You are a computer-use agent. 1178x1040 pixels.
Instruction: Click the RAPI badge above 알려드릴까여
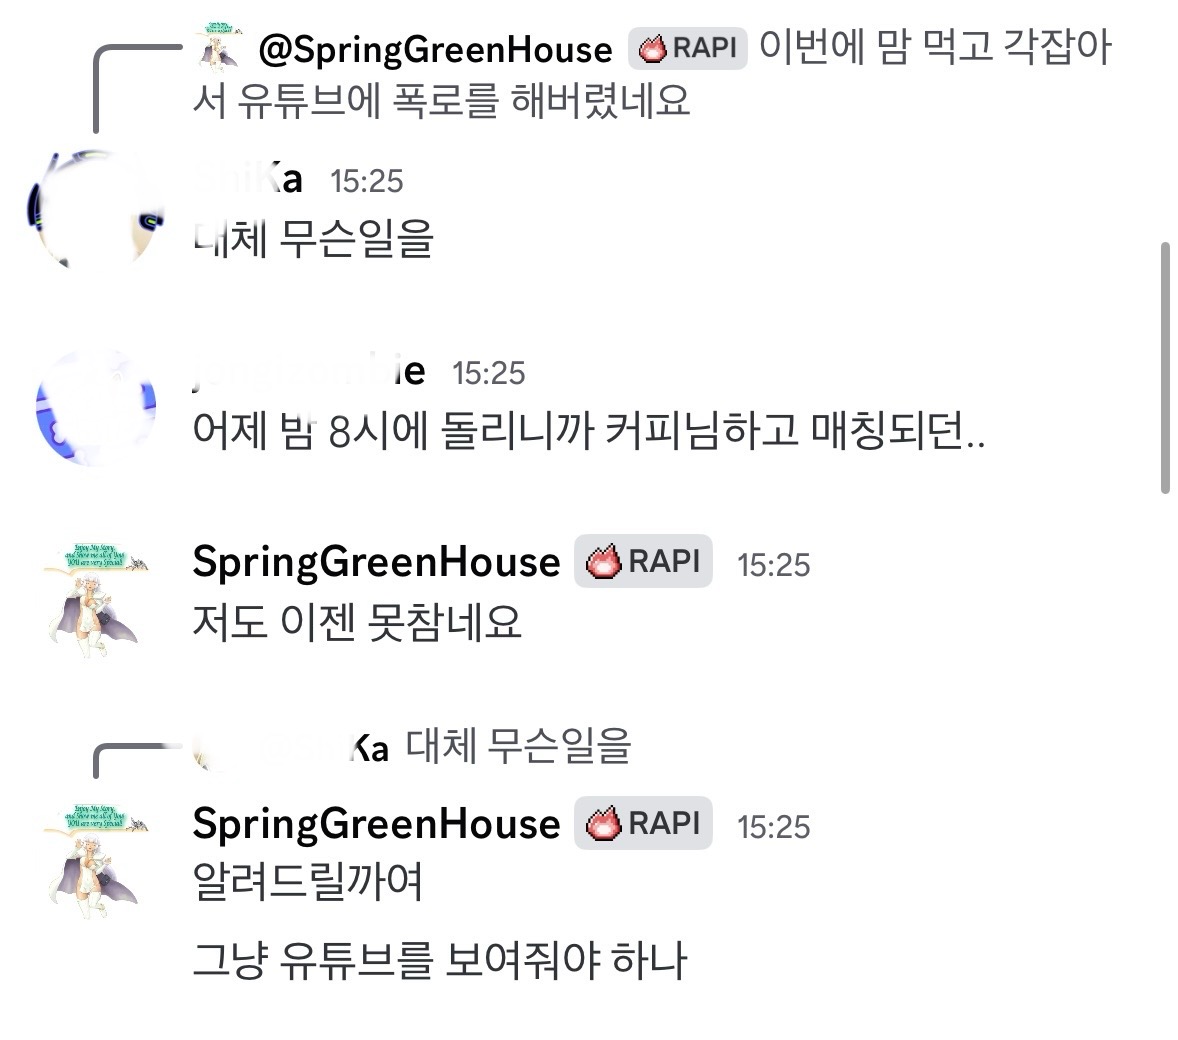coord(643,824)
